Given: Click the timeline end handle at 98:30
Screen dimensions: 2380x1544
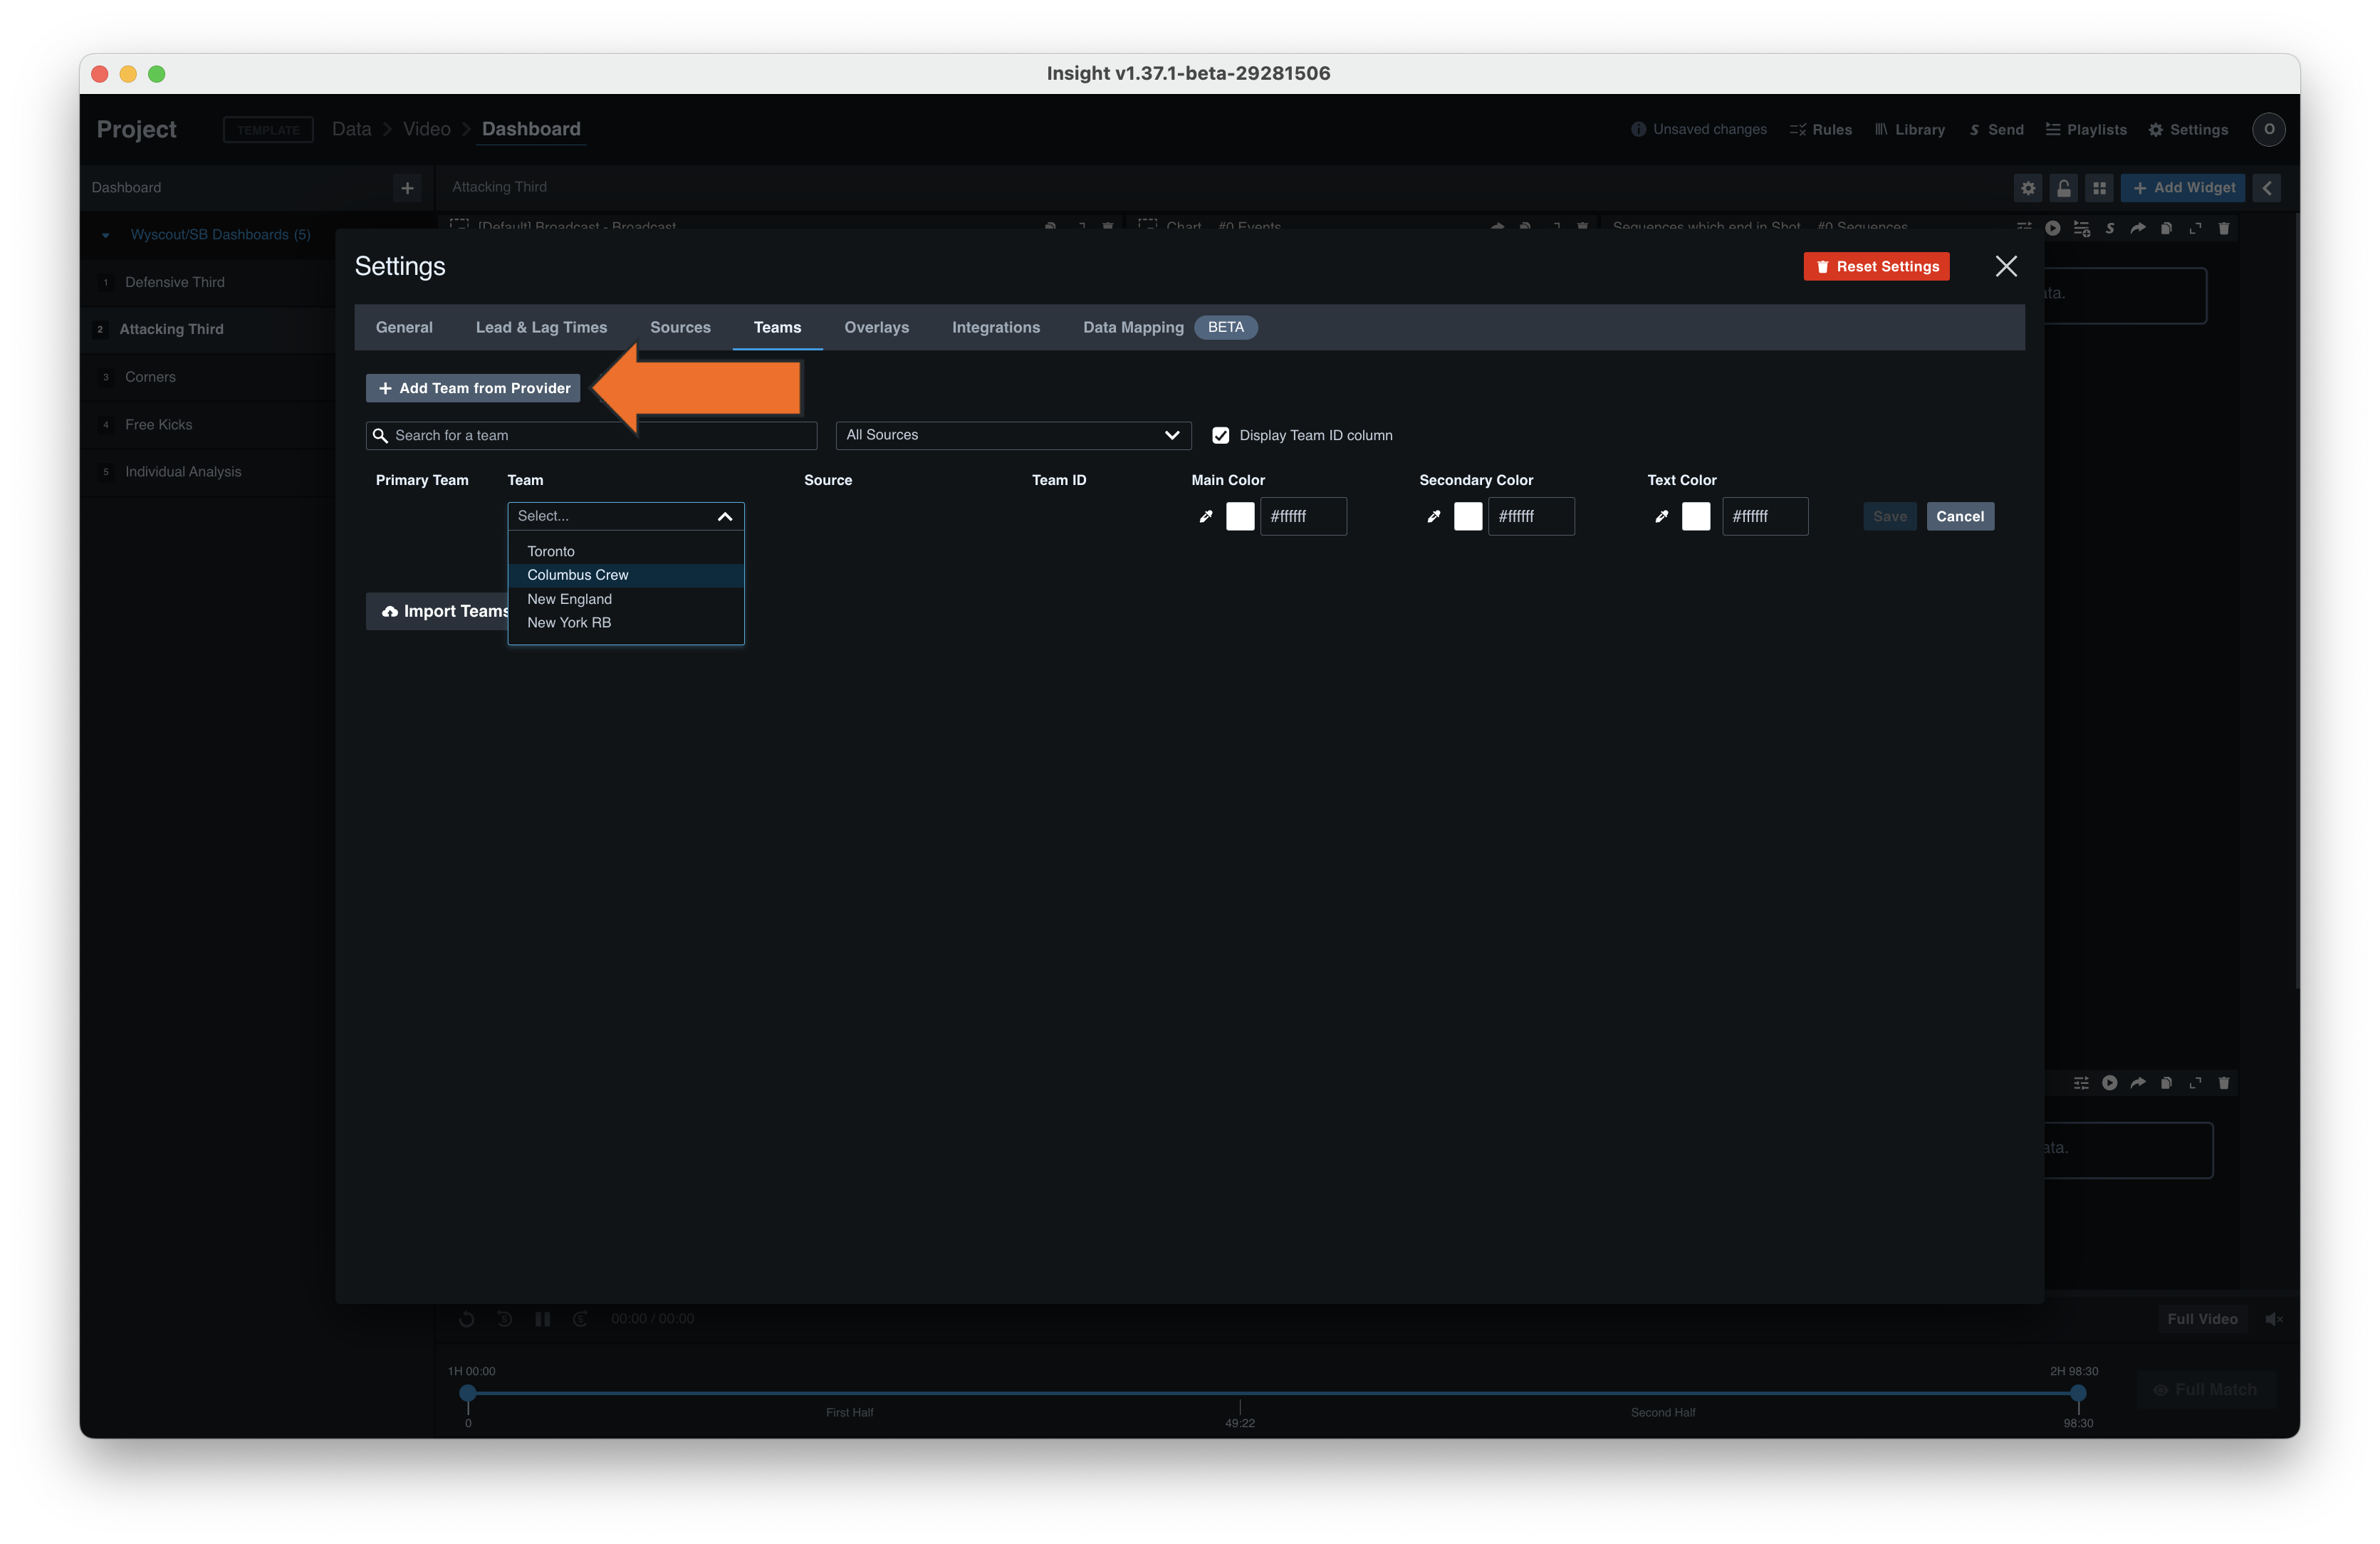Looking at the screenshot, I should click(x=2078, y=1392).
